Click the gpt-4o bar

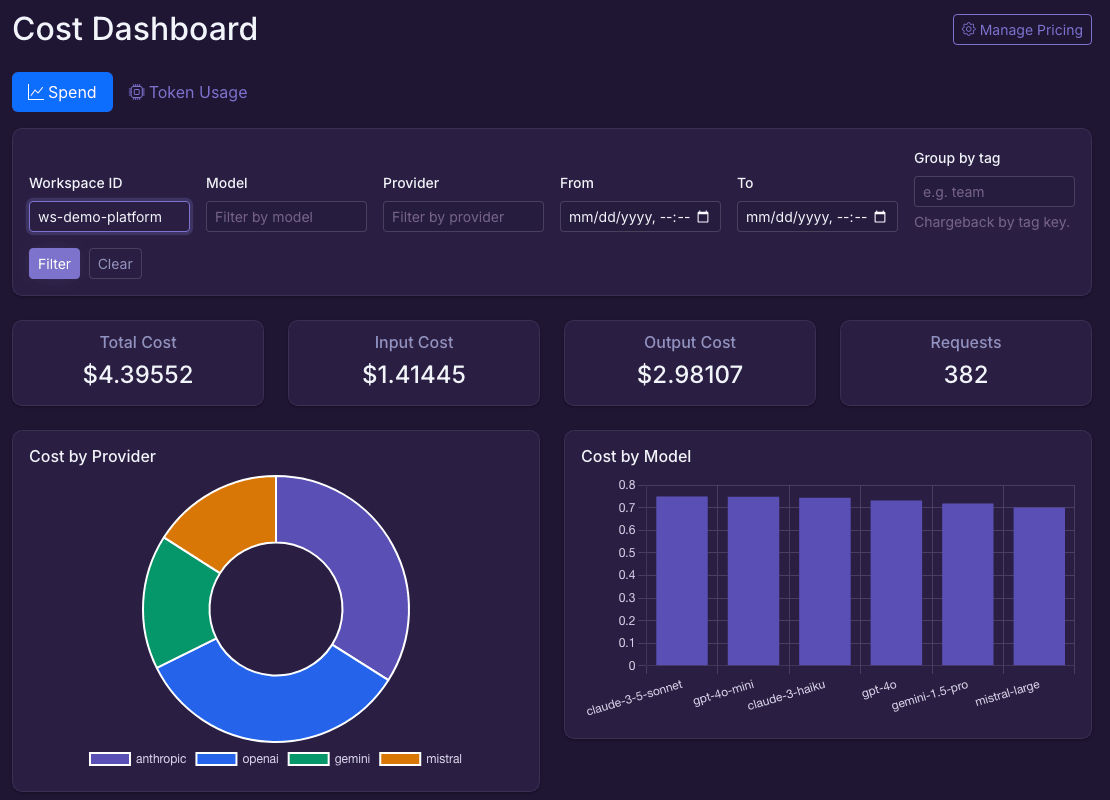pos(896,583)
